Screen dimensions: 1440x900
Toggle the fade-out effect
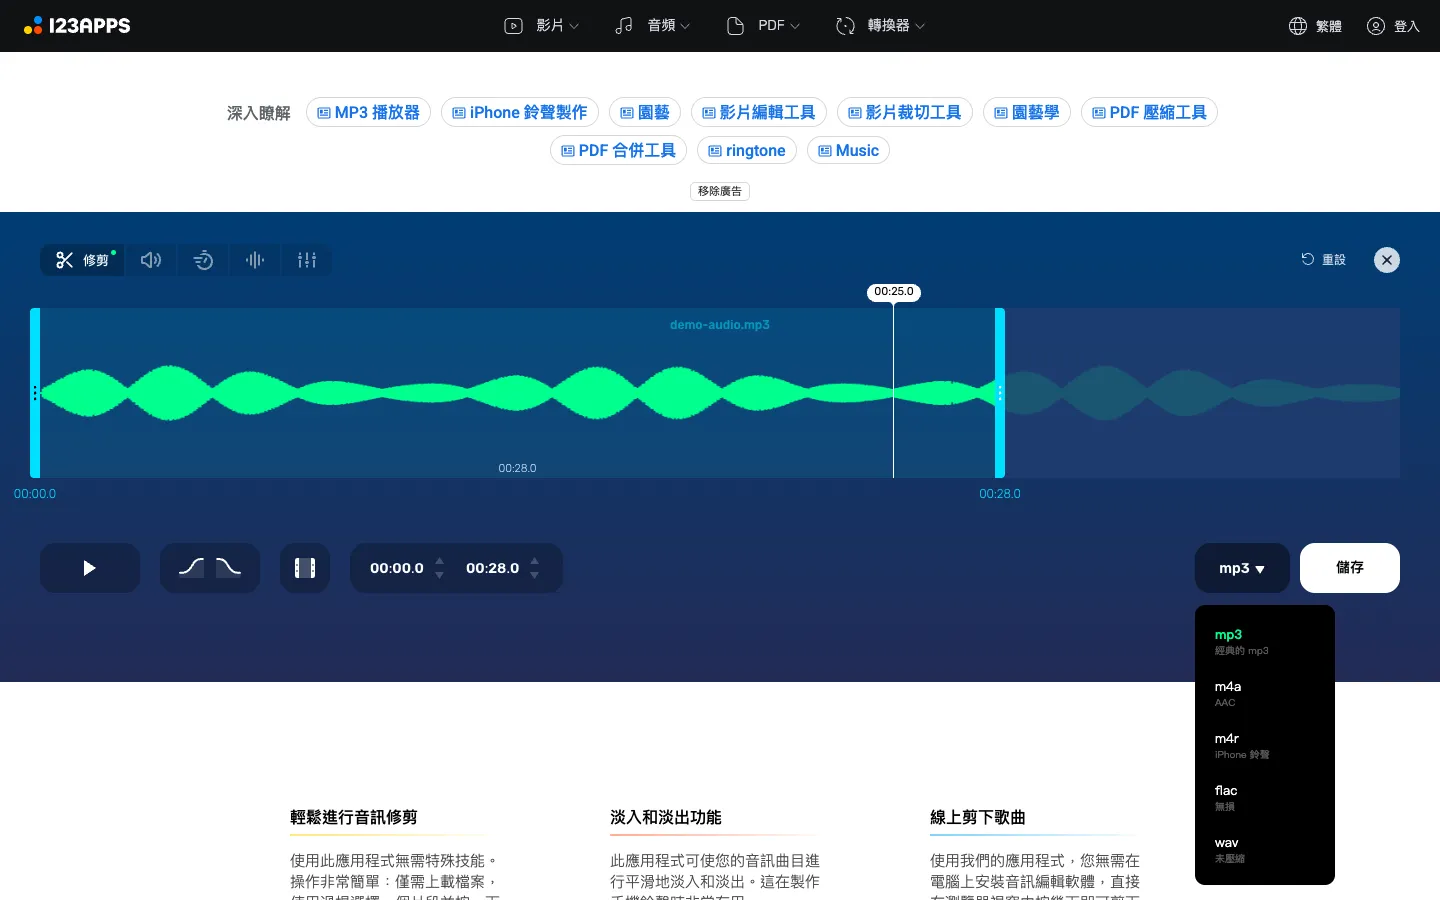click(x=229, y=568)
